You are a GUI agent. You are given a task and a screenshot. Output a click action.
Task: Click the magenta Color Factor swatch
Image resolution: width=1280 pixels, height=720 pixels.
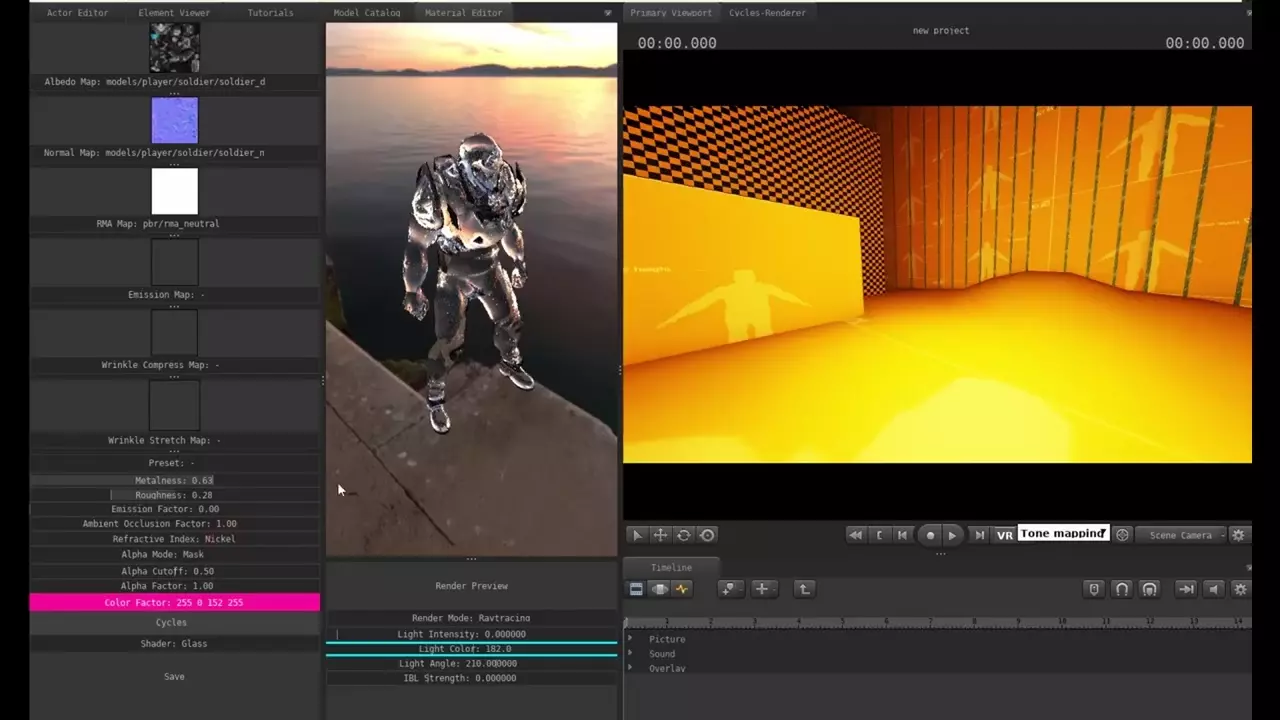pos(174,602)
